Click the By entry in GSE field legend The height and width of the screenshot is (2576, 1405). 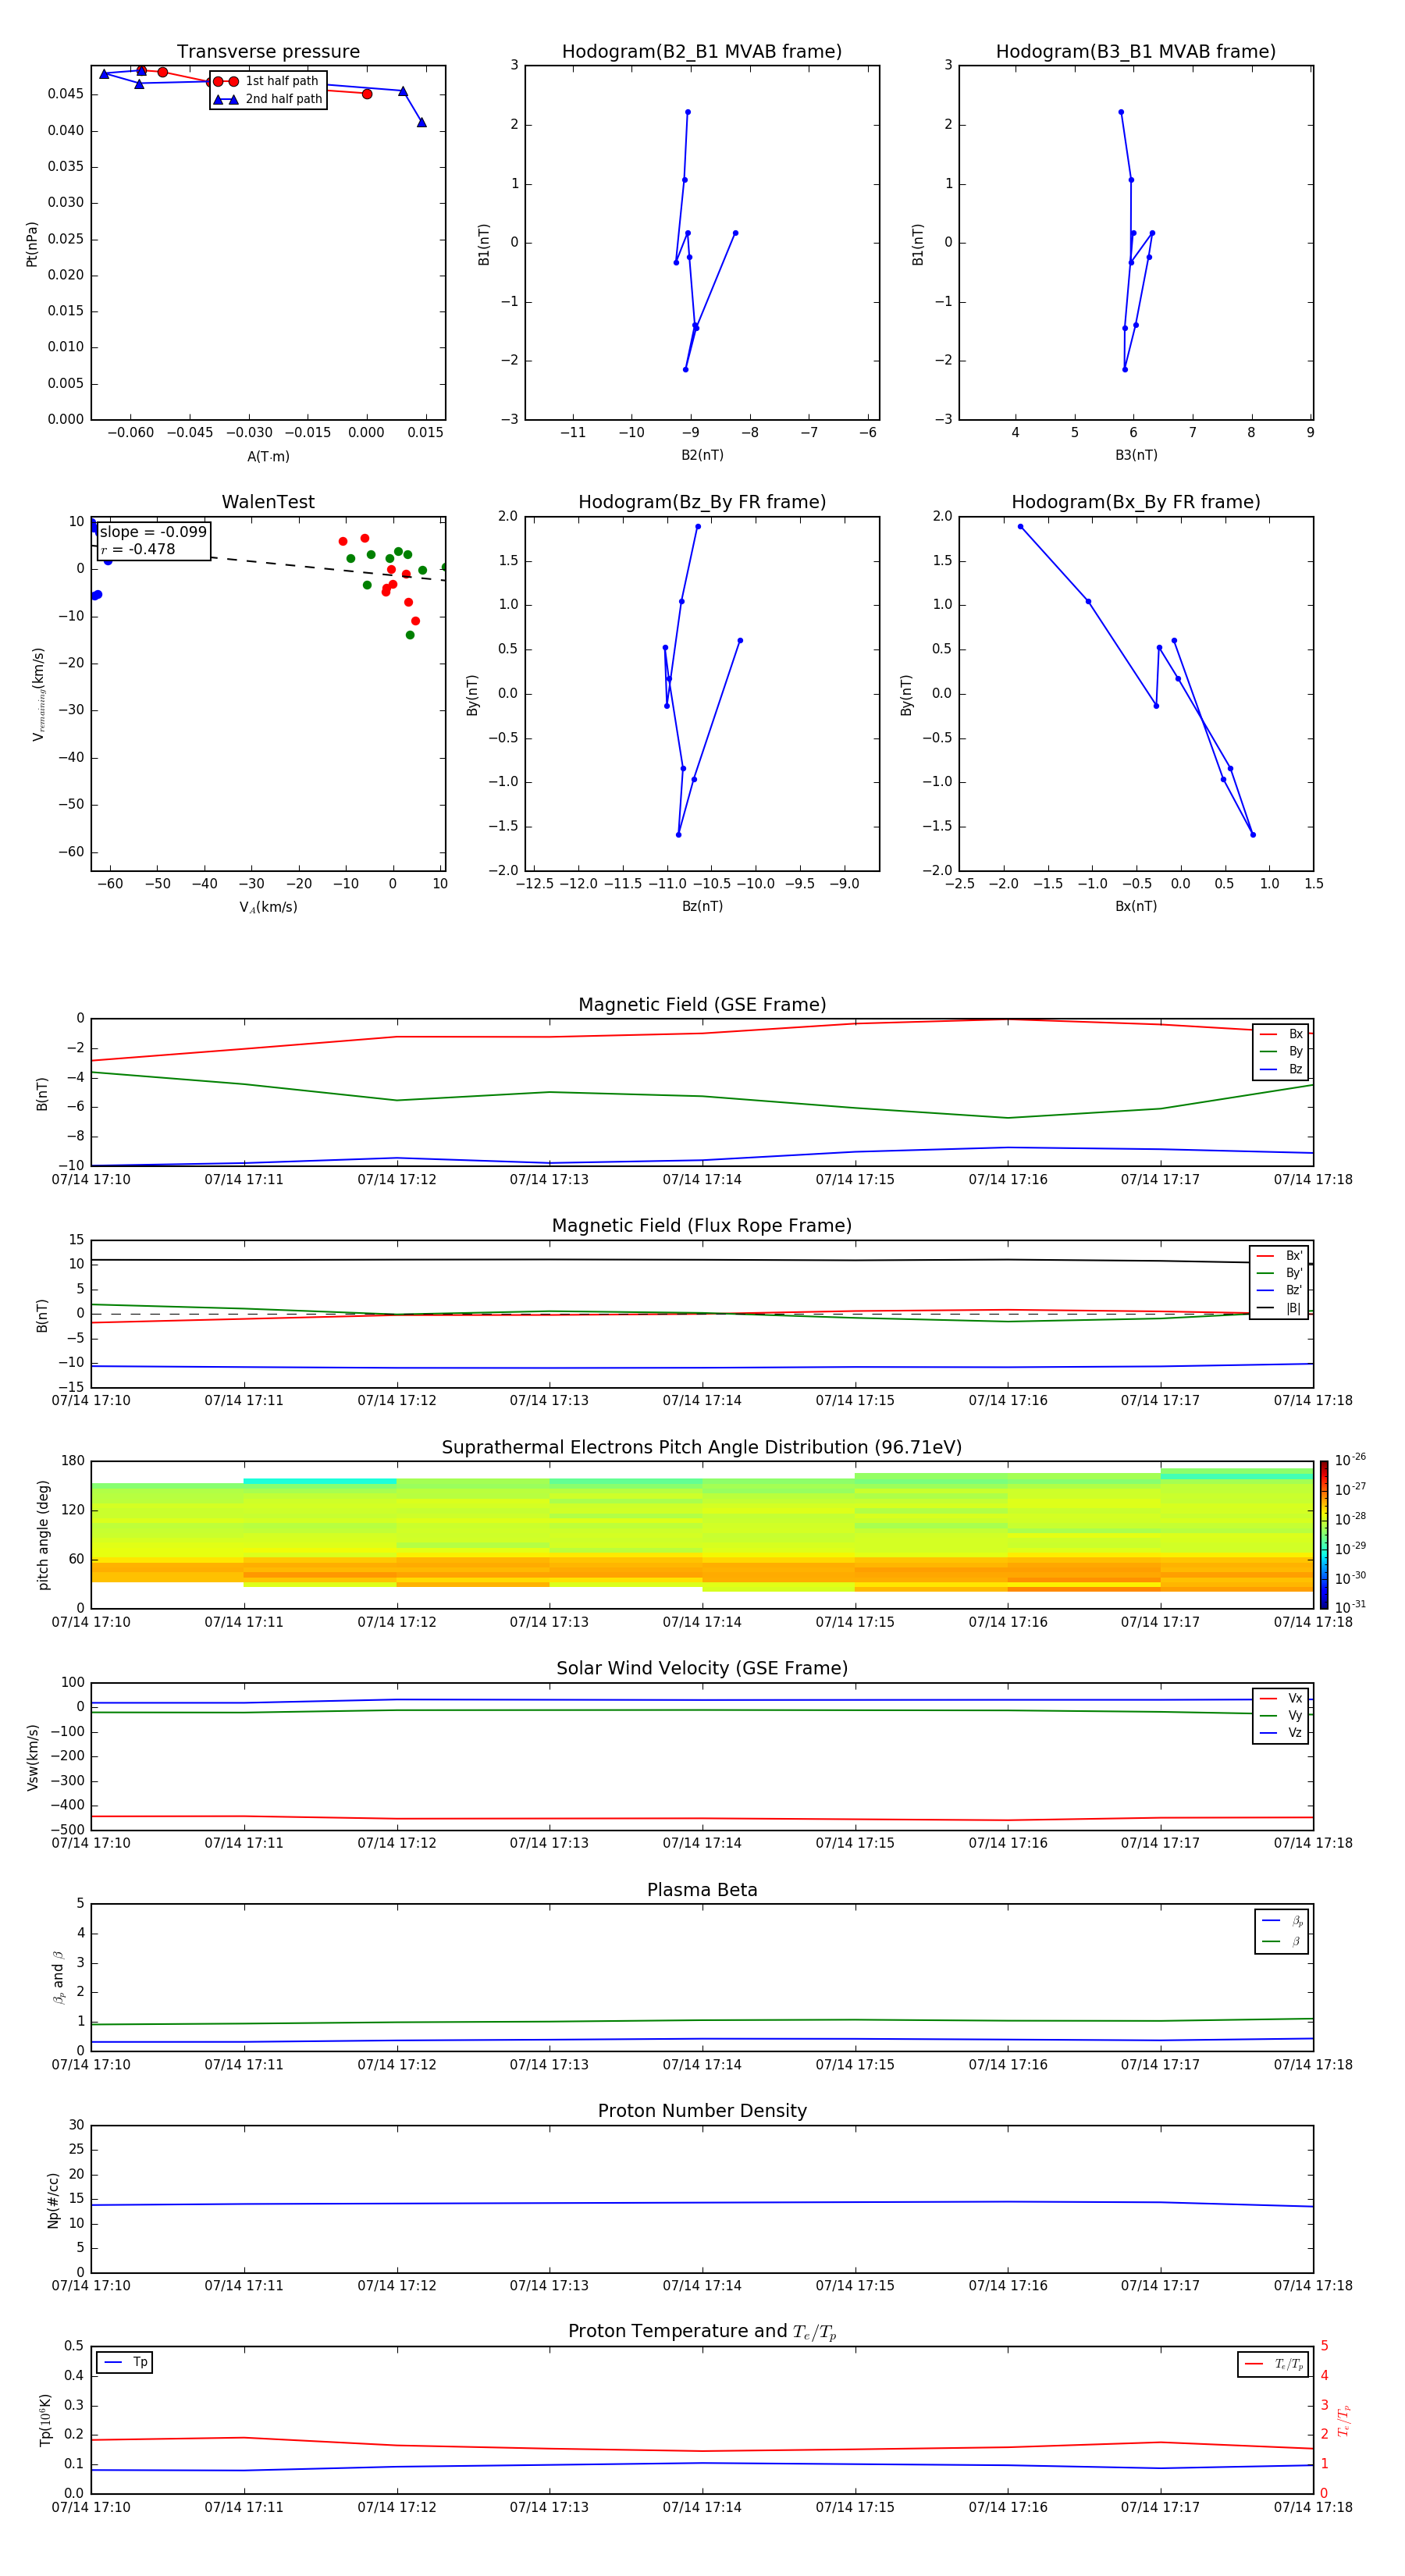pyautogui.click(x=1281, y=1051)
